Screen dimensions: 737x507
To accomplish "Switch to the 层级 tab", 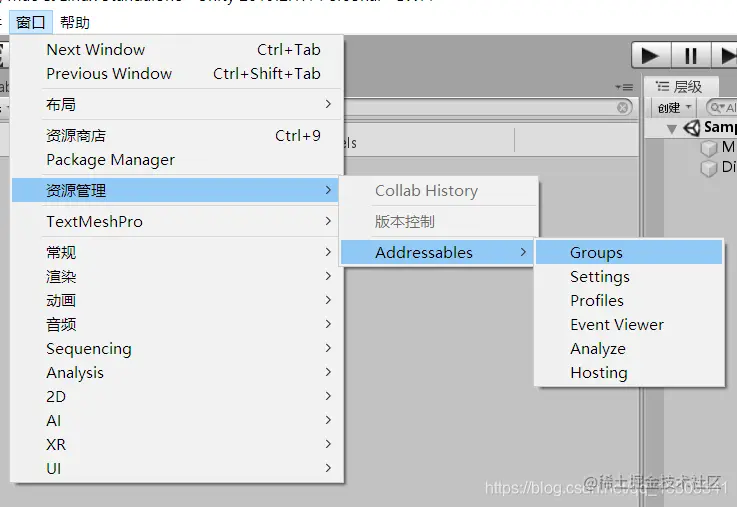I will point(681,86).
